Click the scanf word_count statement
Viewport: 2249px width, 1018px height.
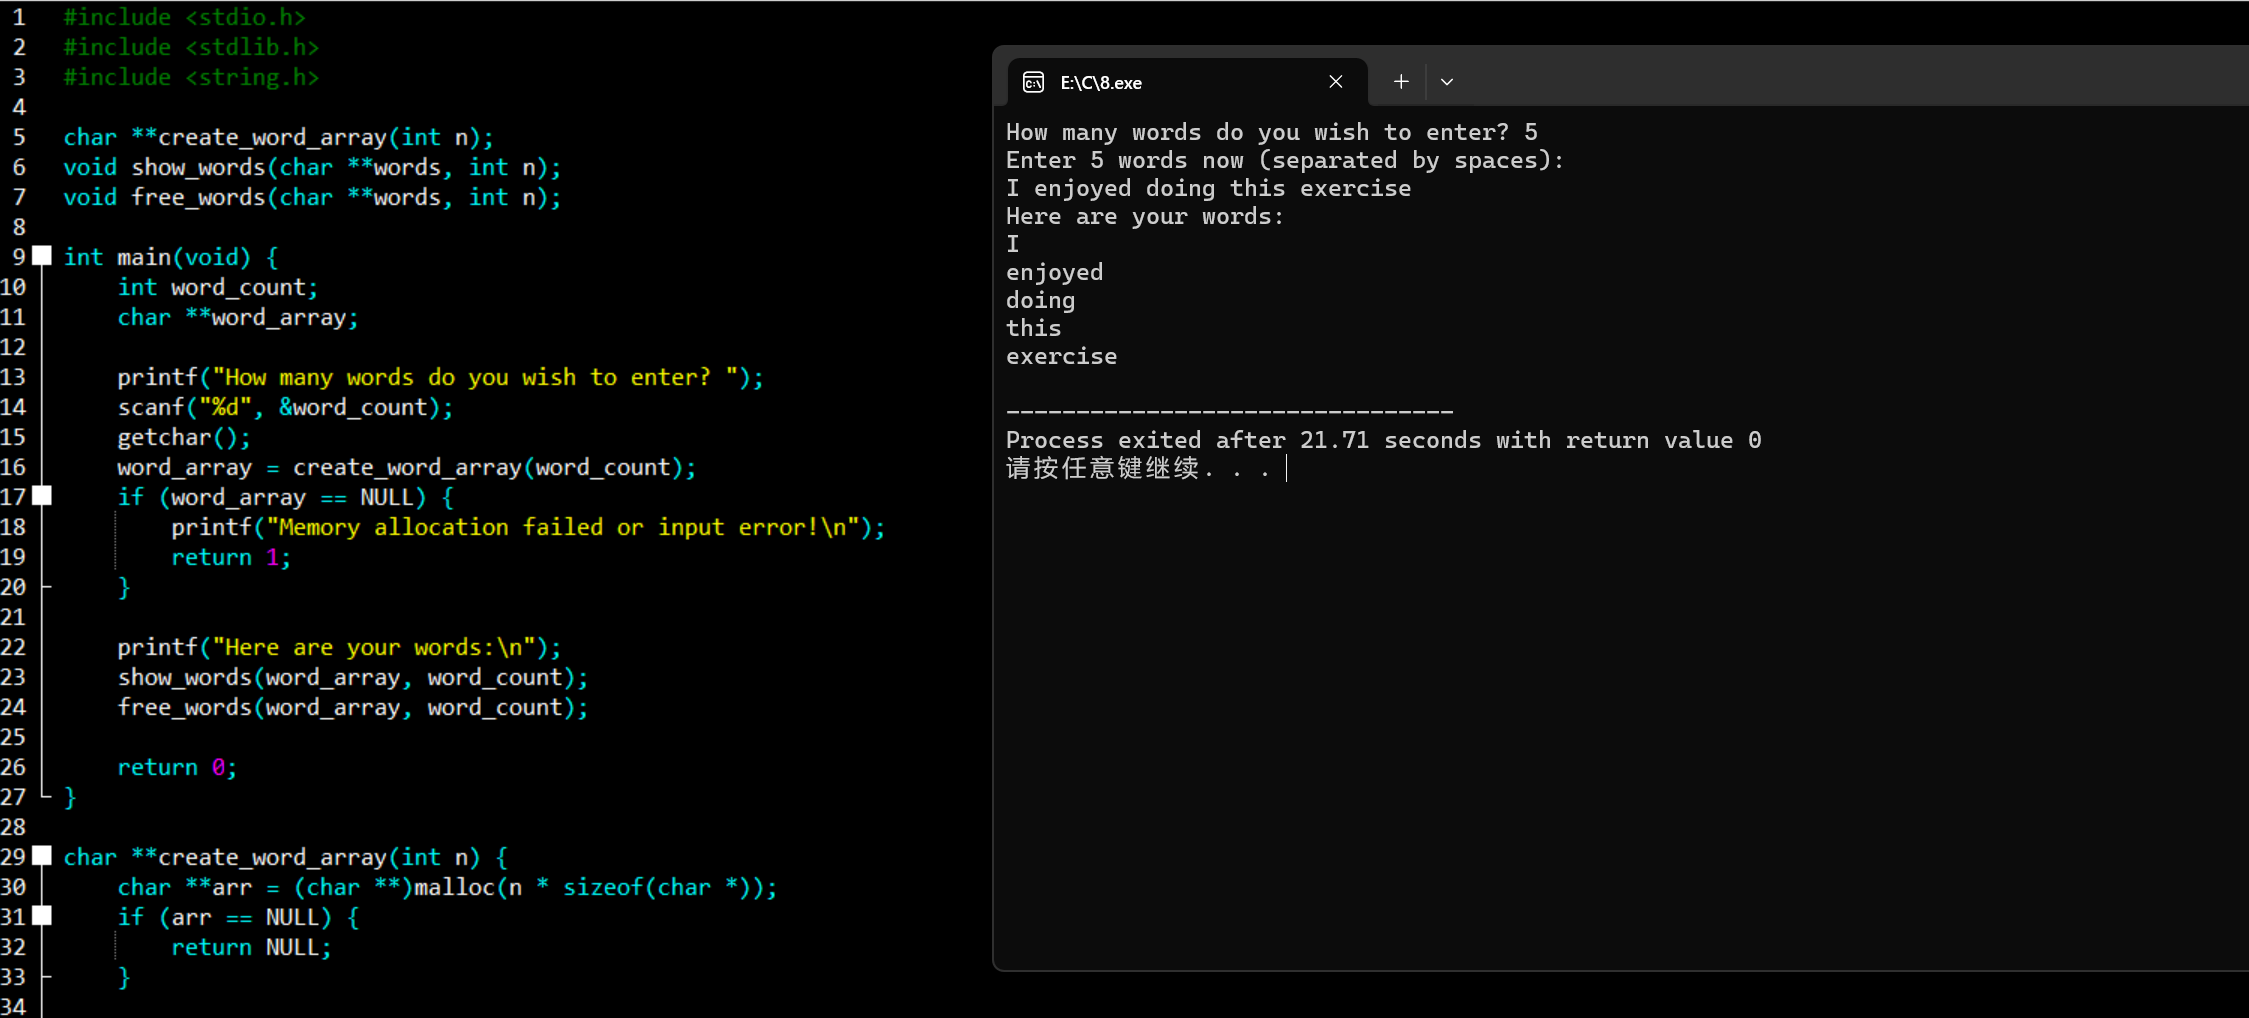click(x=285, y=407)
